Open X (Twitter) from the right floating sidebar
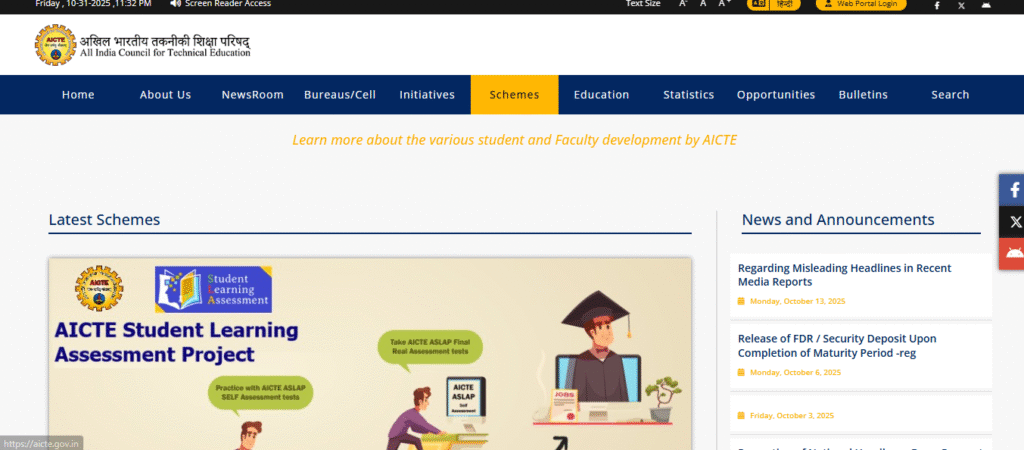The height and width of the screenshot is (450, 1024). (x=1013, y=222)
